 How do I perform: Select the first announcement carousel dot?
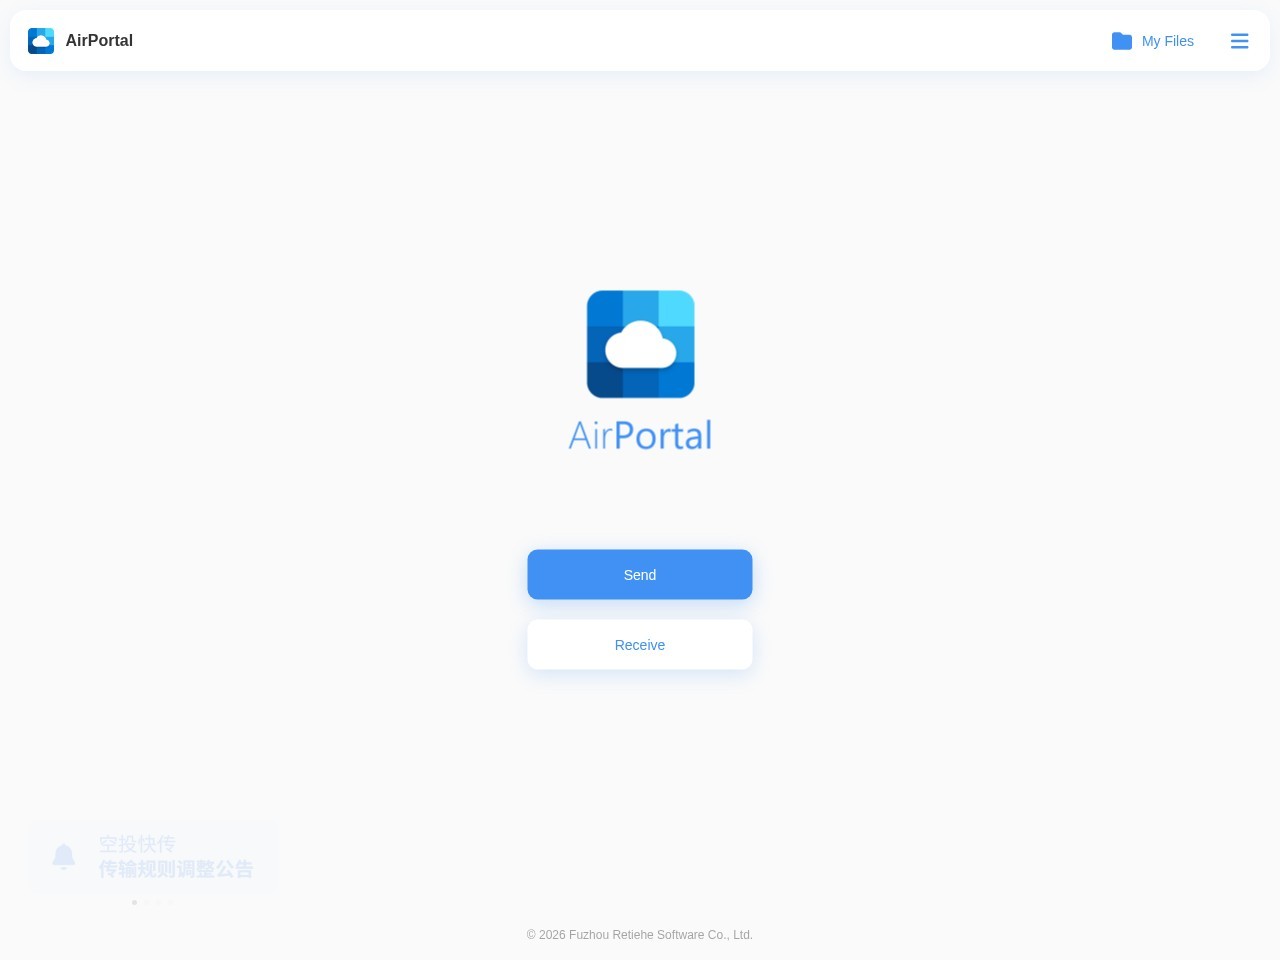tap(134, 902)
